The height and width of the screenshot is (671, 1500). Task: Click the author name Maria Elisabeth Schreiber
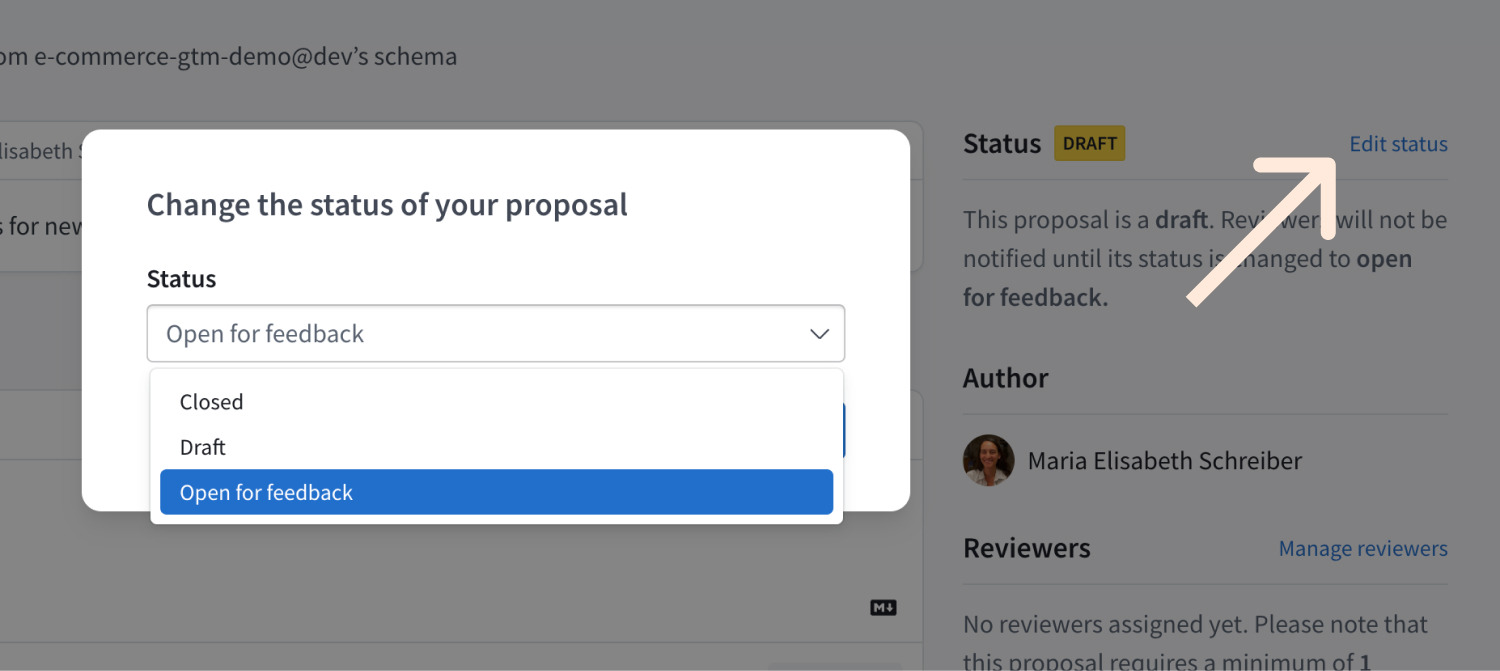[x=1164, y=460]
